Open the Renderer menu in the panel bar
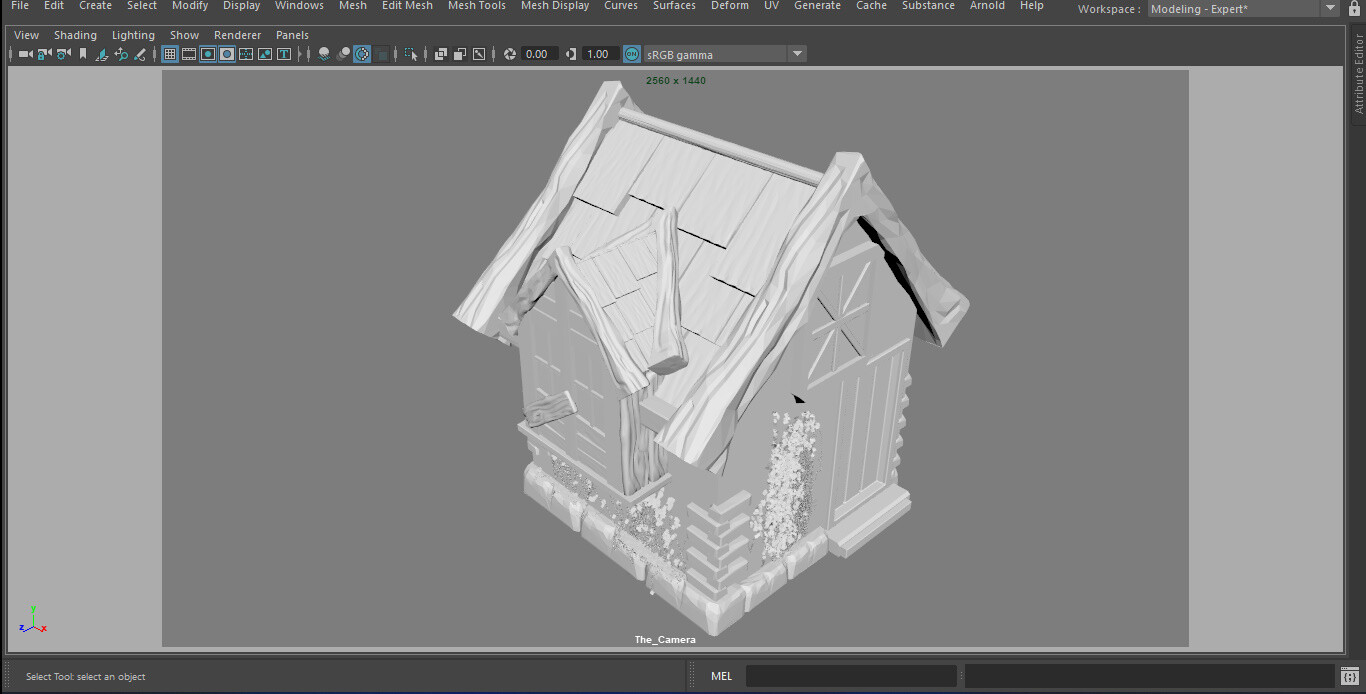Viewport: 1366px width, 694px height. pos(237,34)
